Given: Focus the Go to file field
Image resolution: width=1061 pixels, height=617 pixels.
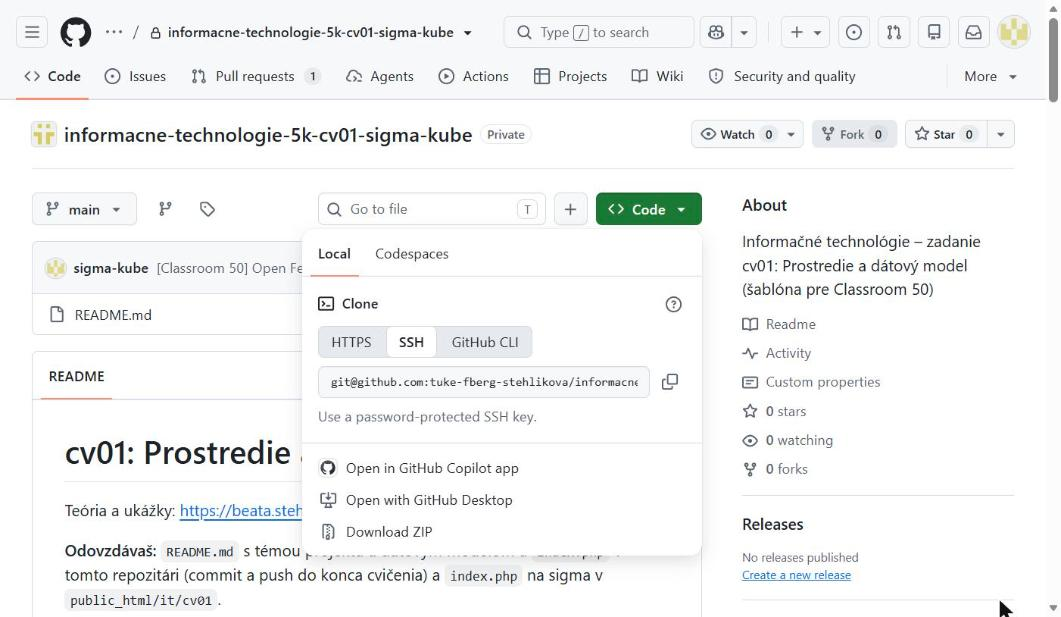Looking at the screenshot, I should (432, 210).
